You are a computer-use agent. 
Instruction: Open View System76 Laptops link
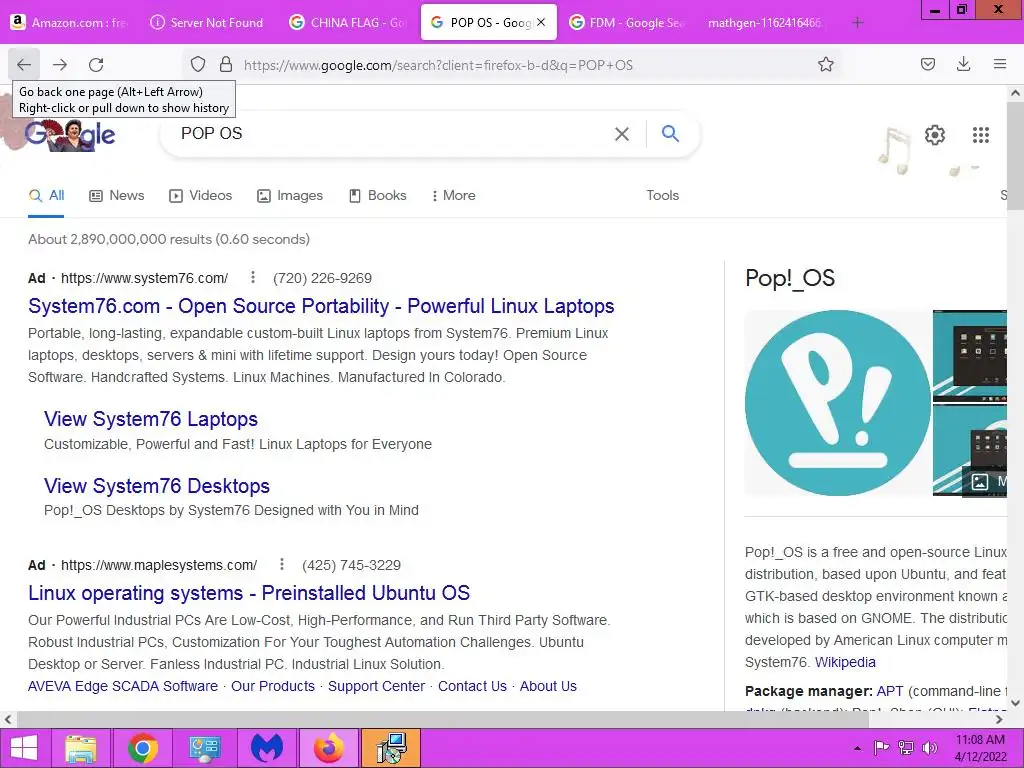click(x=151, y=419)
